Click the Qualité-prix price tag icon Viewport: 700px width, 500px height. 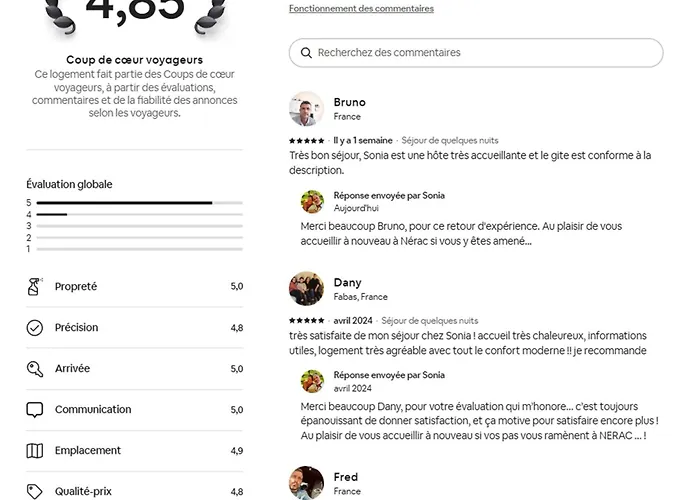tap(35, 491)
